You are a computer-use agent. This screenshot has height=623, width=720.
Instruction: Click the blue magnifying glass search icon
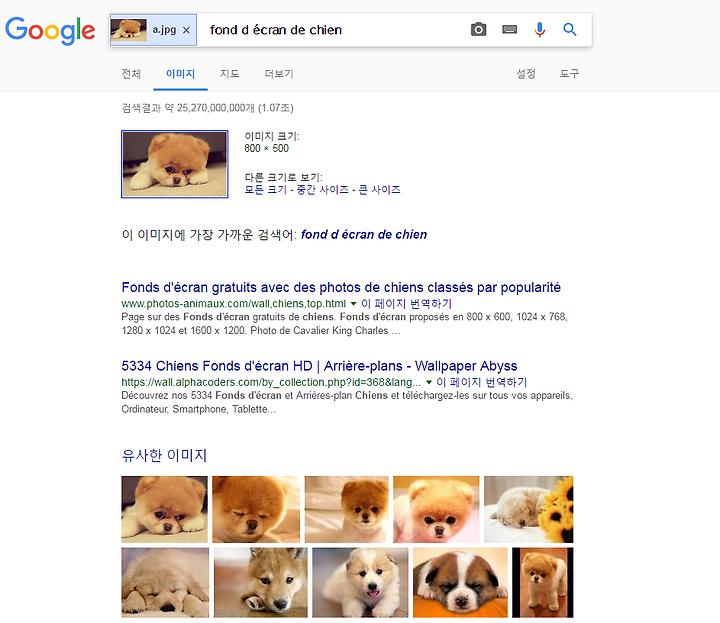[x=570, y=29]
